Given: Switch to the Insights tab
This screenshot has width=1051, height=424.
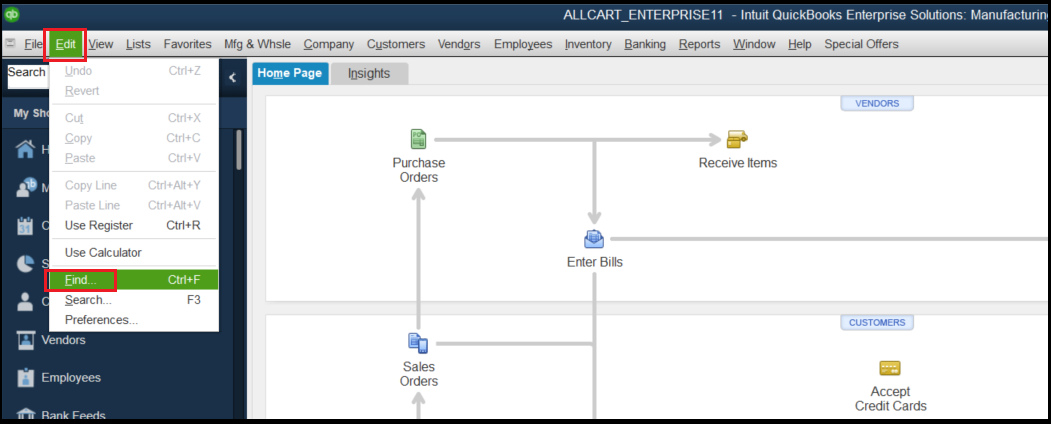Looking at the screenshot, I should click(368, 73).
